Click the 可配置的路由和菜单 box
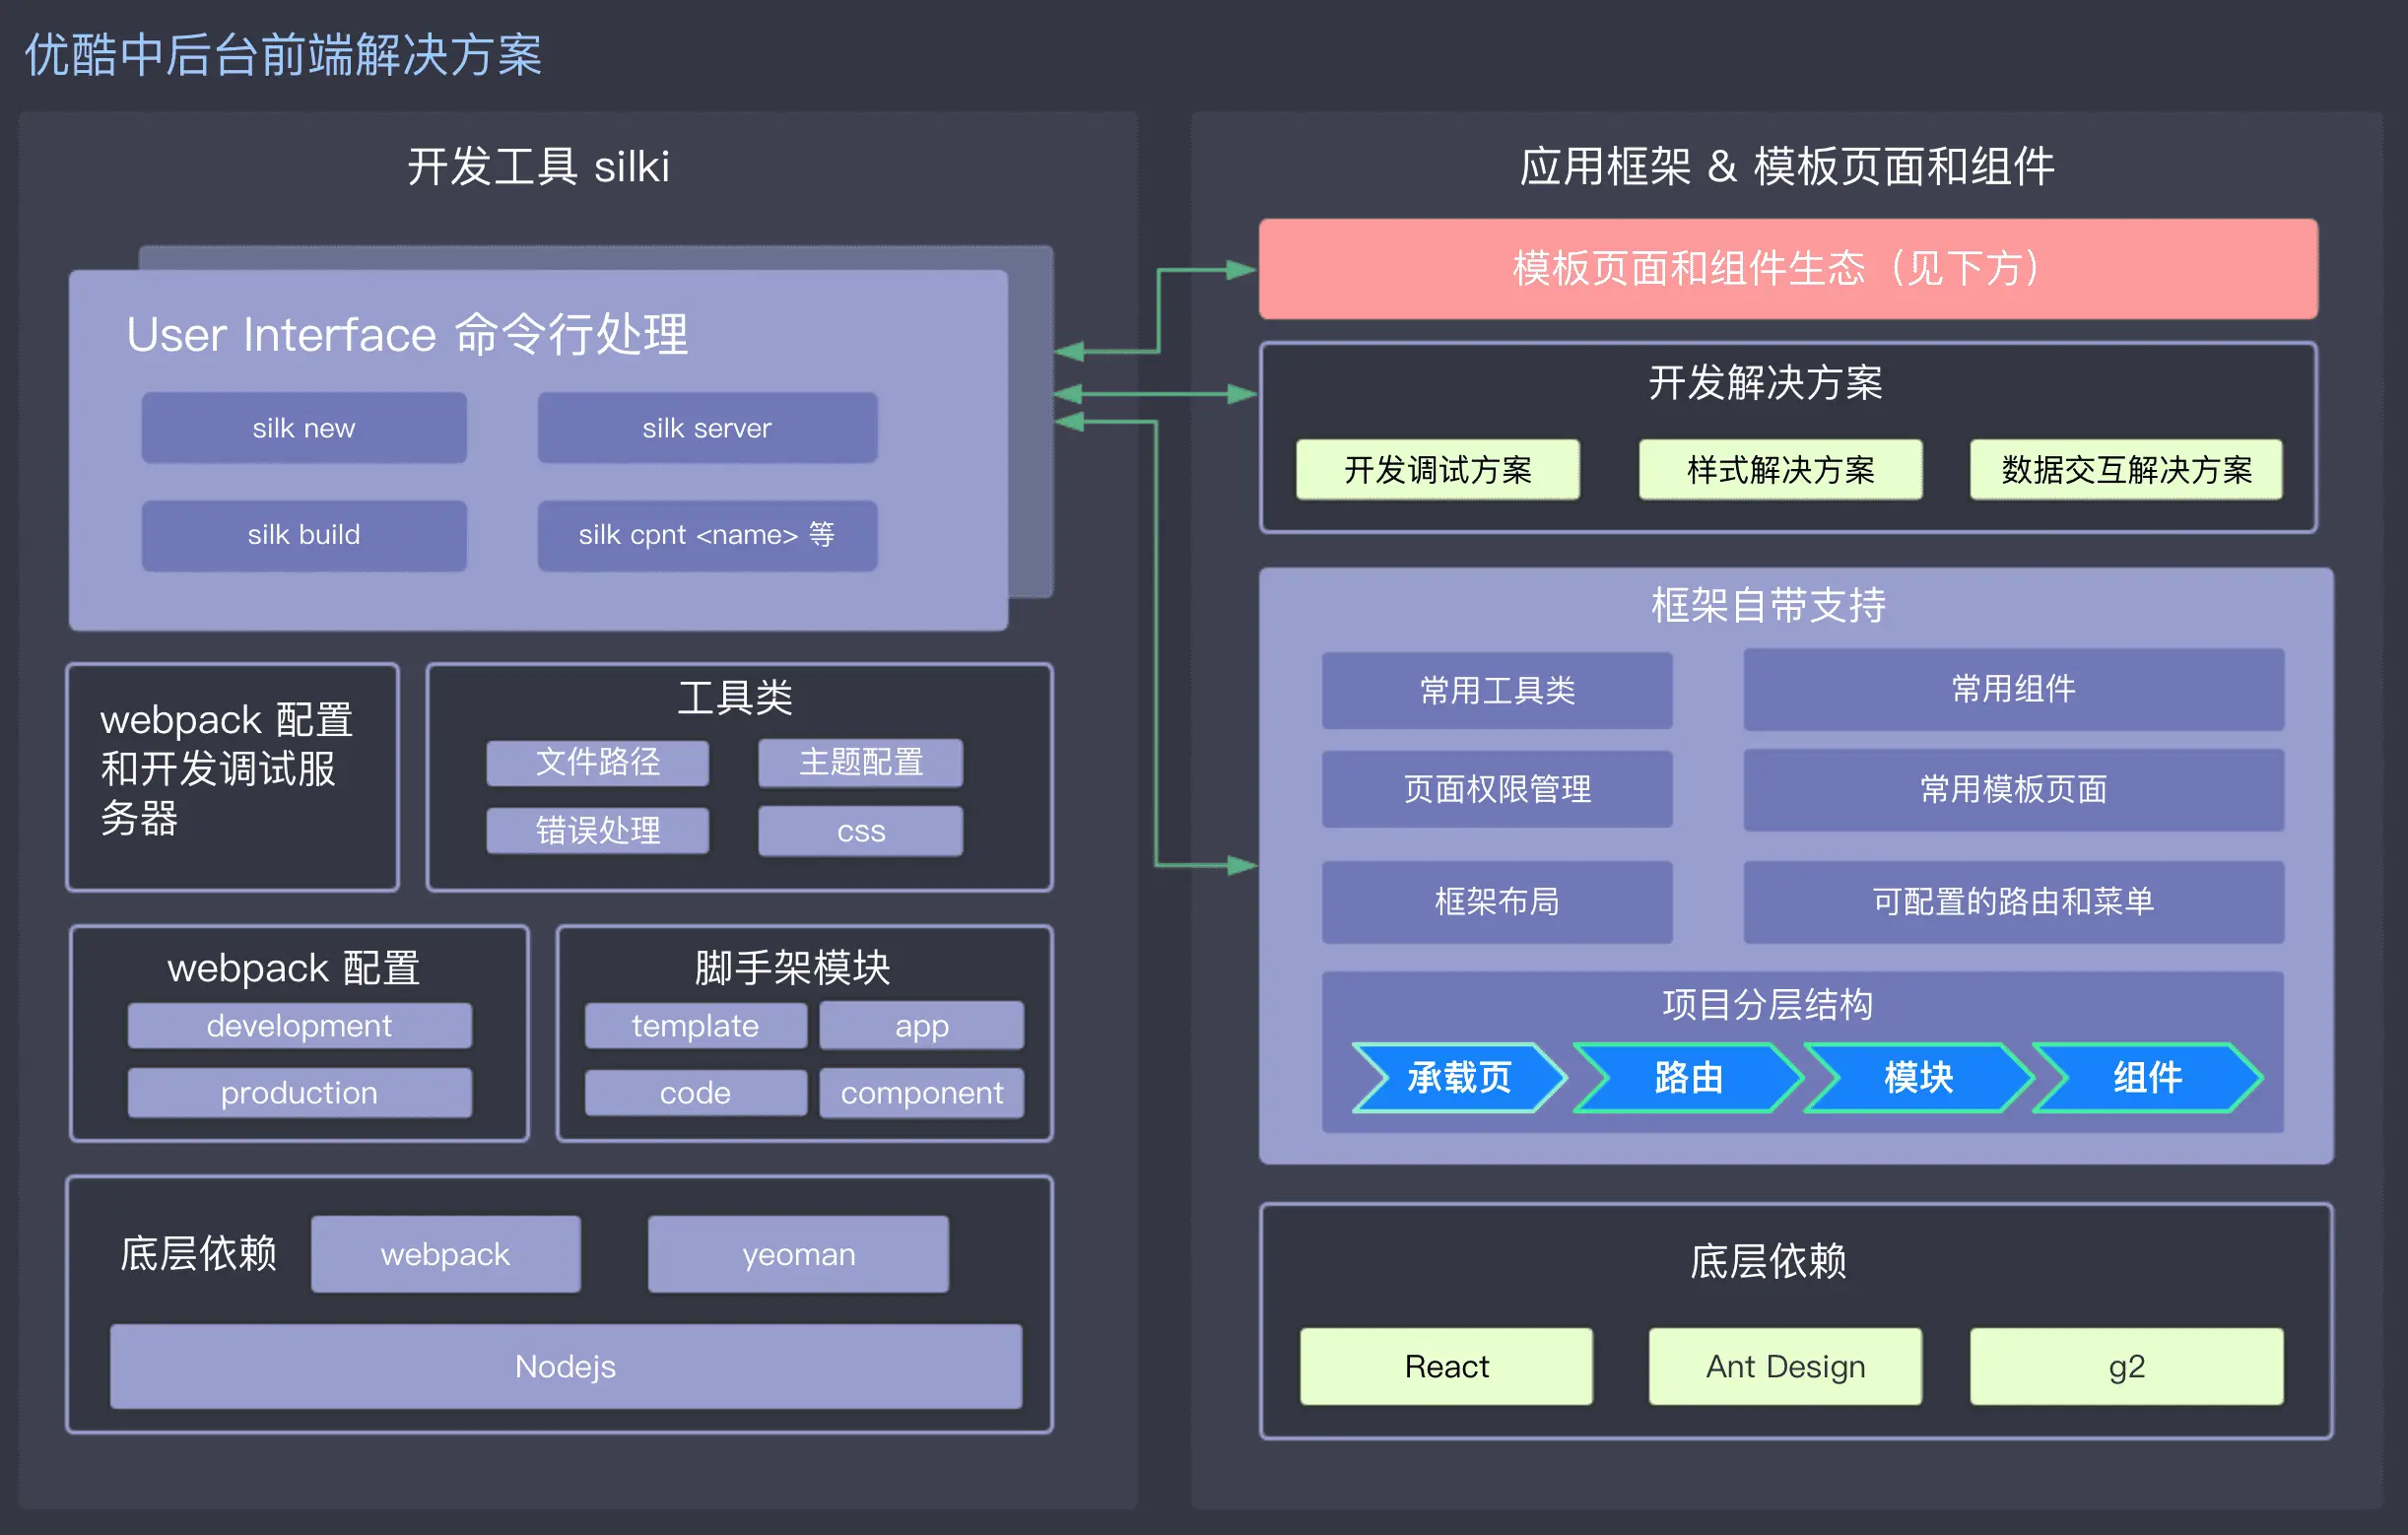Screen dimensions: 2408x1535 2013,902
